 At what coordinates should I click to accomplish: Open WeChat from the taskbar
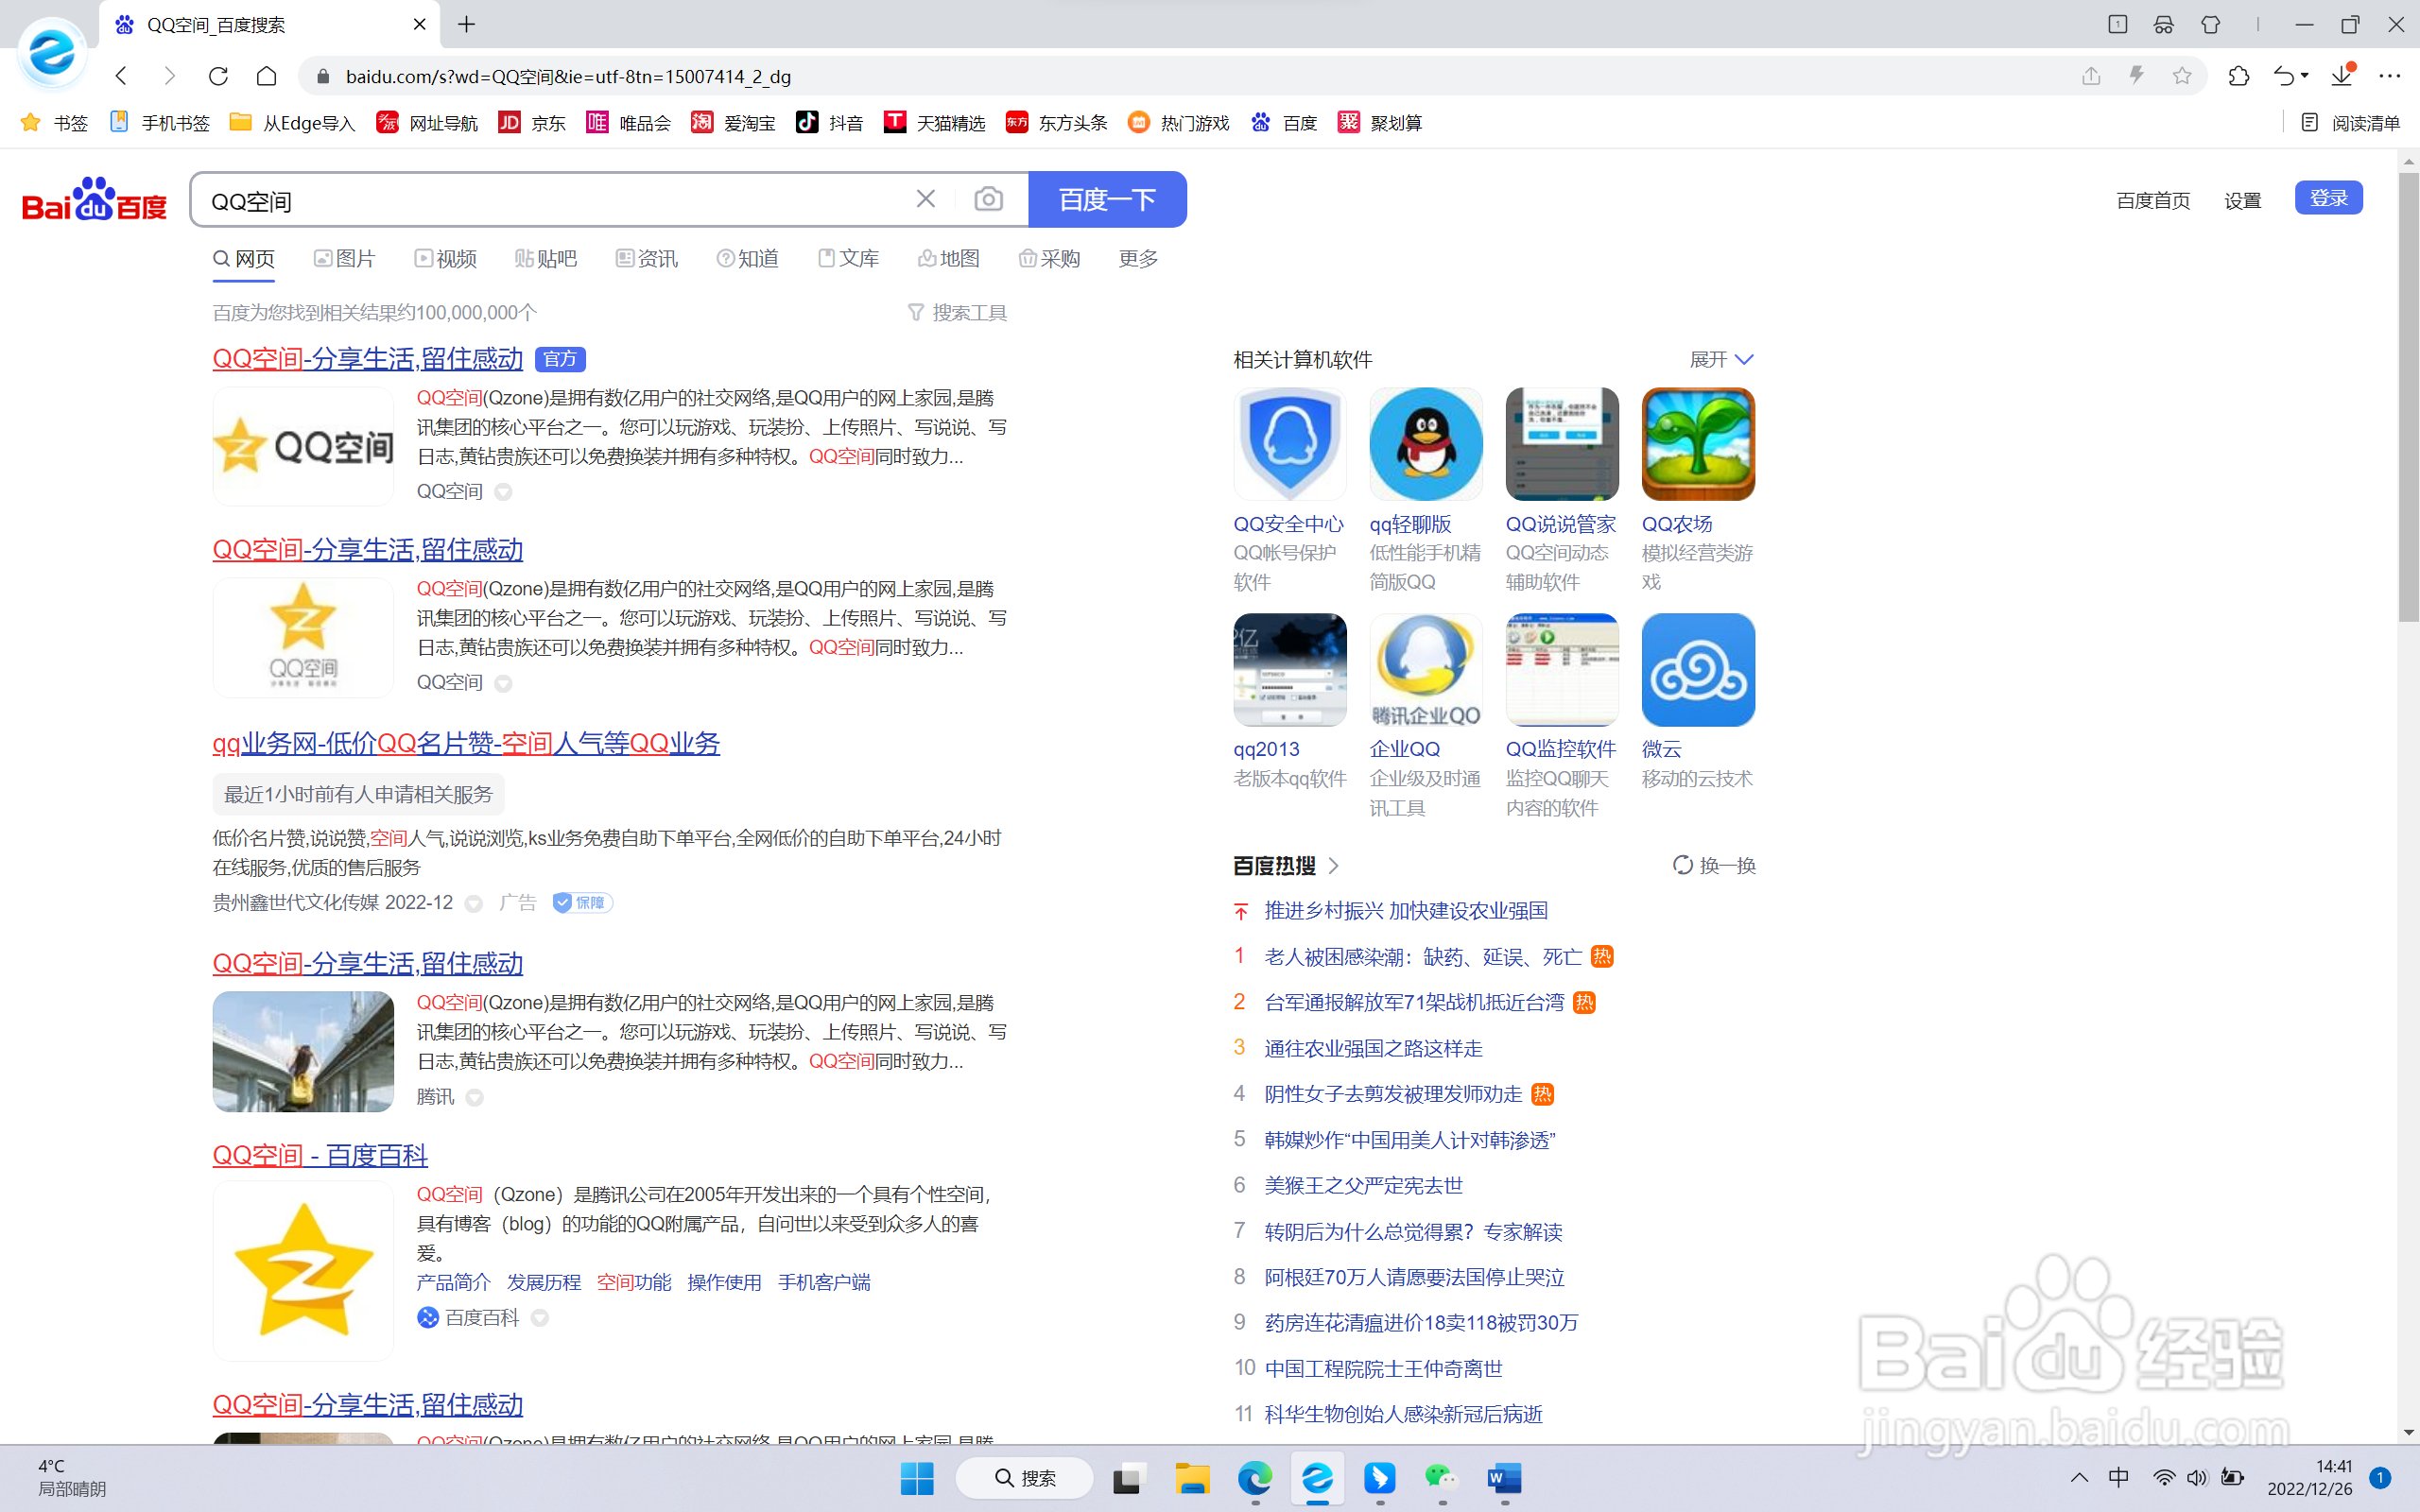pyautogui.click(x=1441, y=1477)
